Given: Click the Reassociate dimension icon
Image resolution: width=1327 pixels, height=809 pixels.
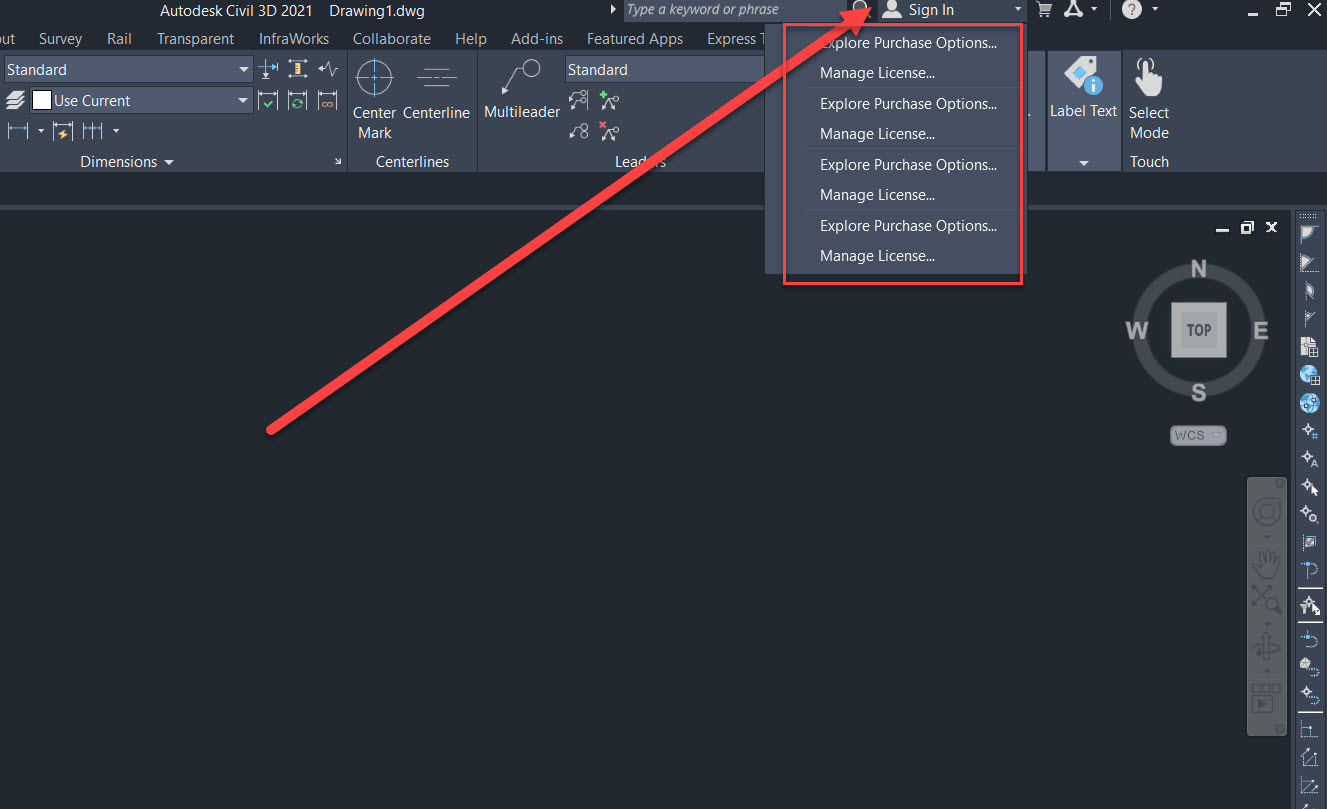Looking at the screenshot, I should pyautogui.click(x=328, y=100).
